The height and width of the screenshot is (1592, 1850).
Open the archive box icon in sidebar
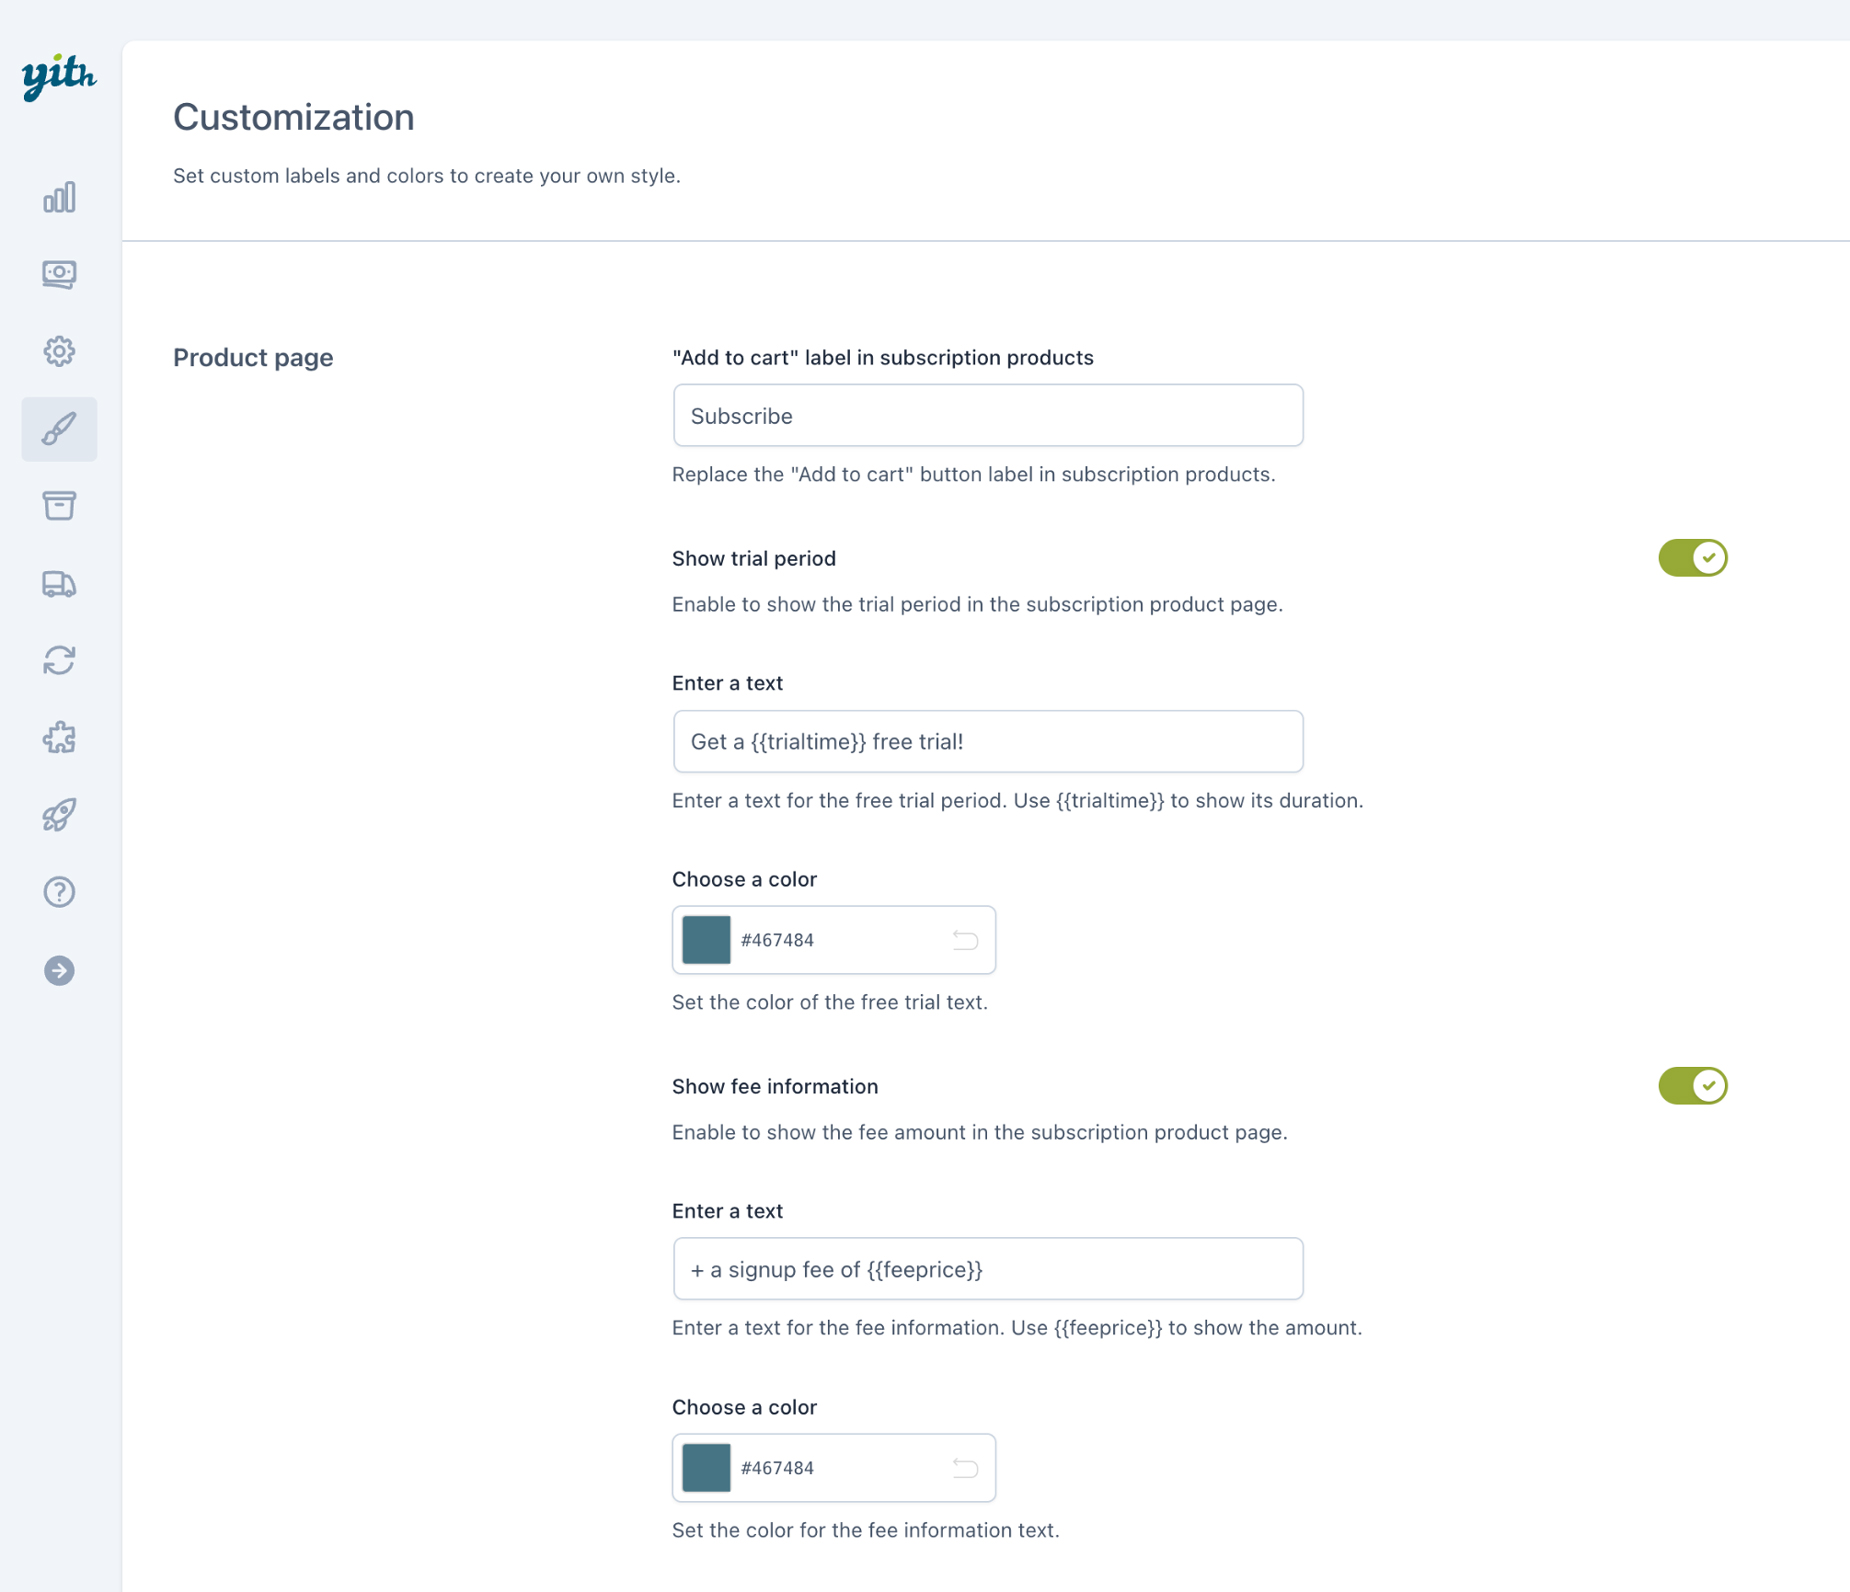coord(59,506)
